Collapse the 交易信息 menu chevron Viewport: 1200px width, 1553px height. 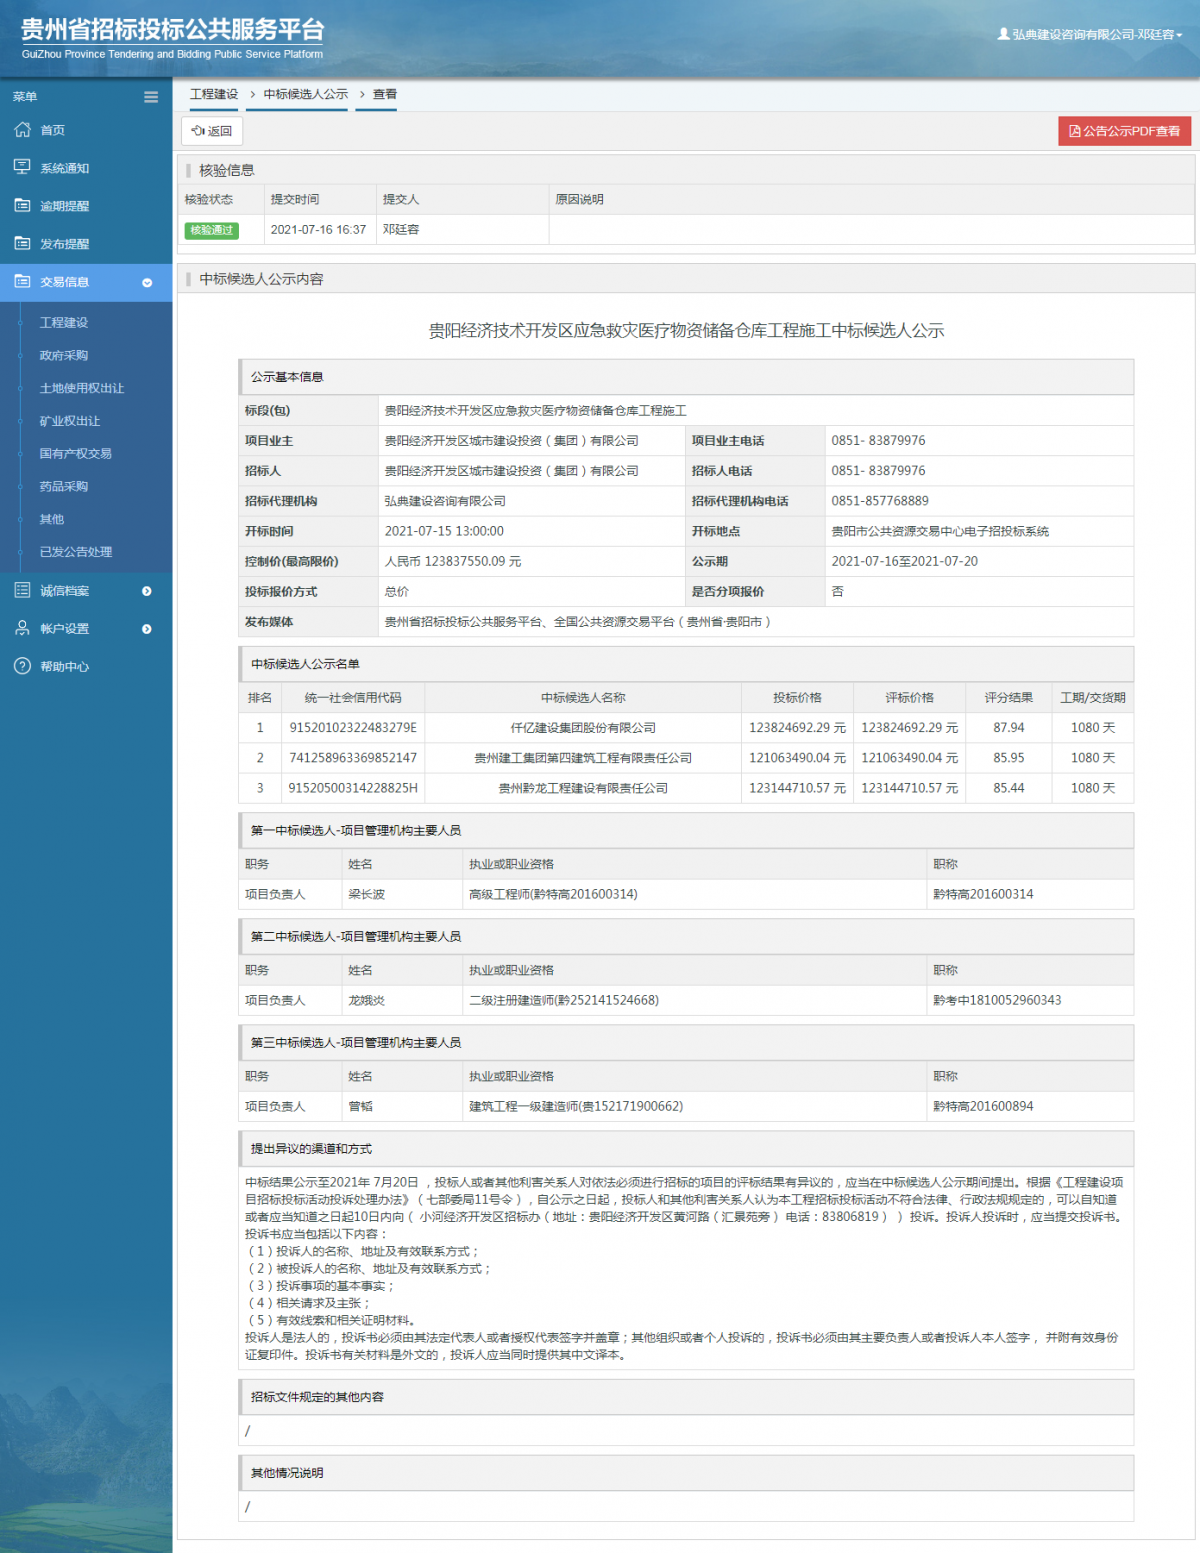147,283
